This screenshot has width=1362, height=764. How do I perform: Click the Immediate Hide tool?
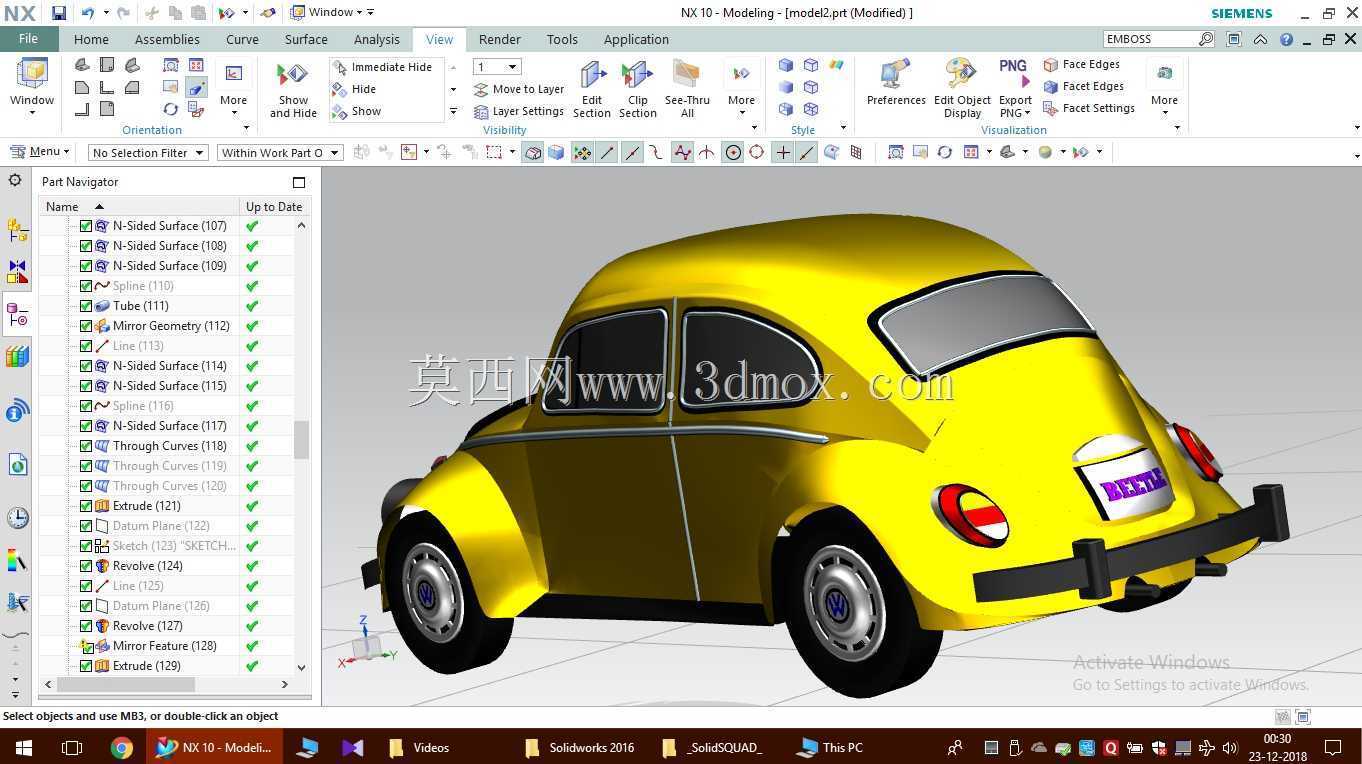point(382,67)
